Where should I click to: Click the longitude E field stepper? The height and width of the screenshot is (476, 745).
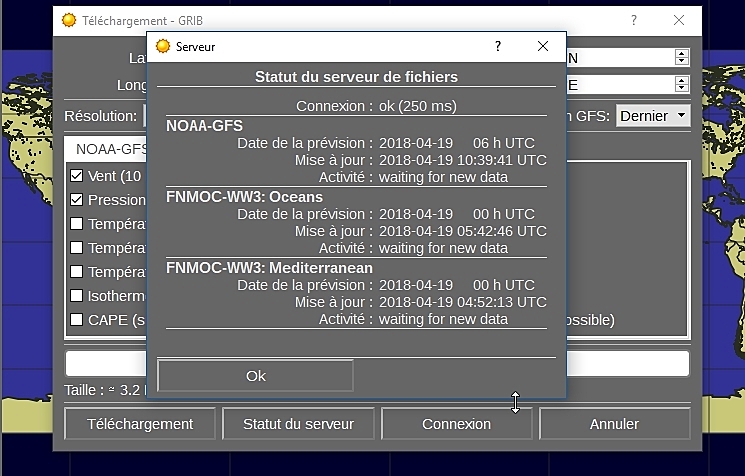681,85
